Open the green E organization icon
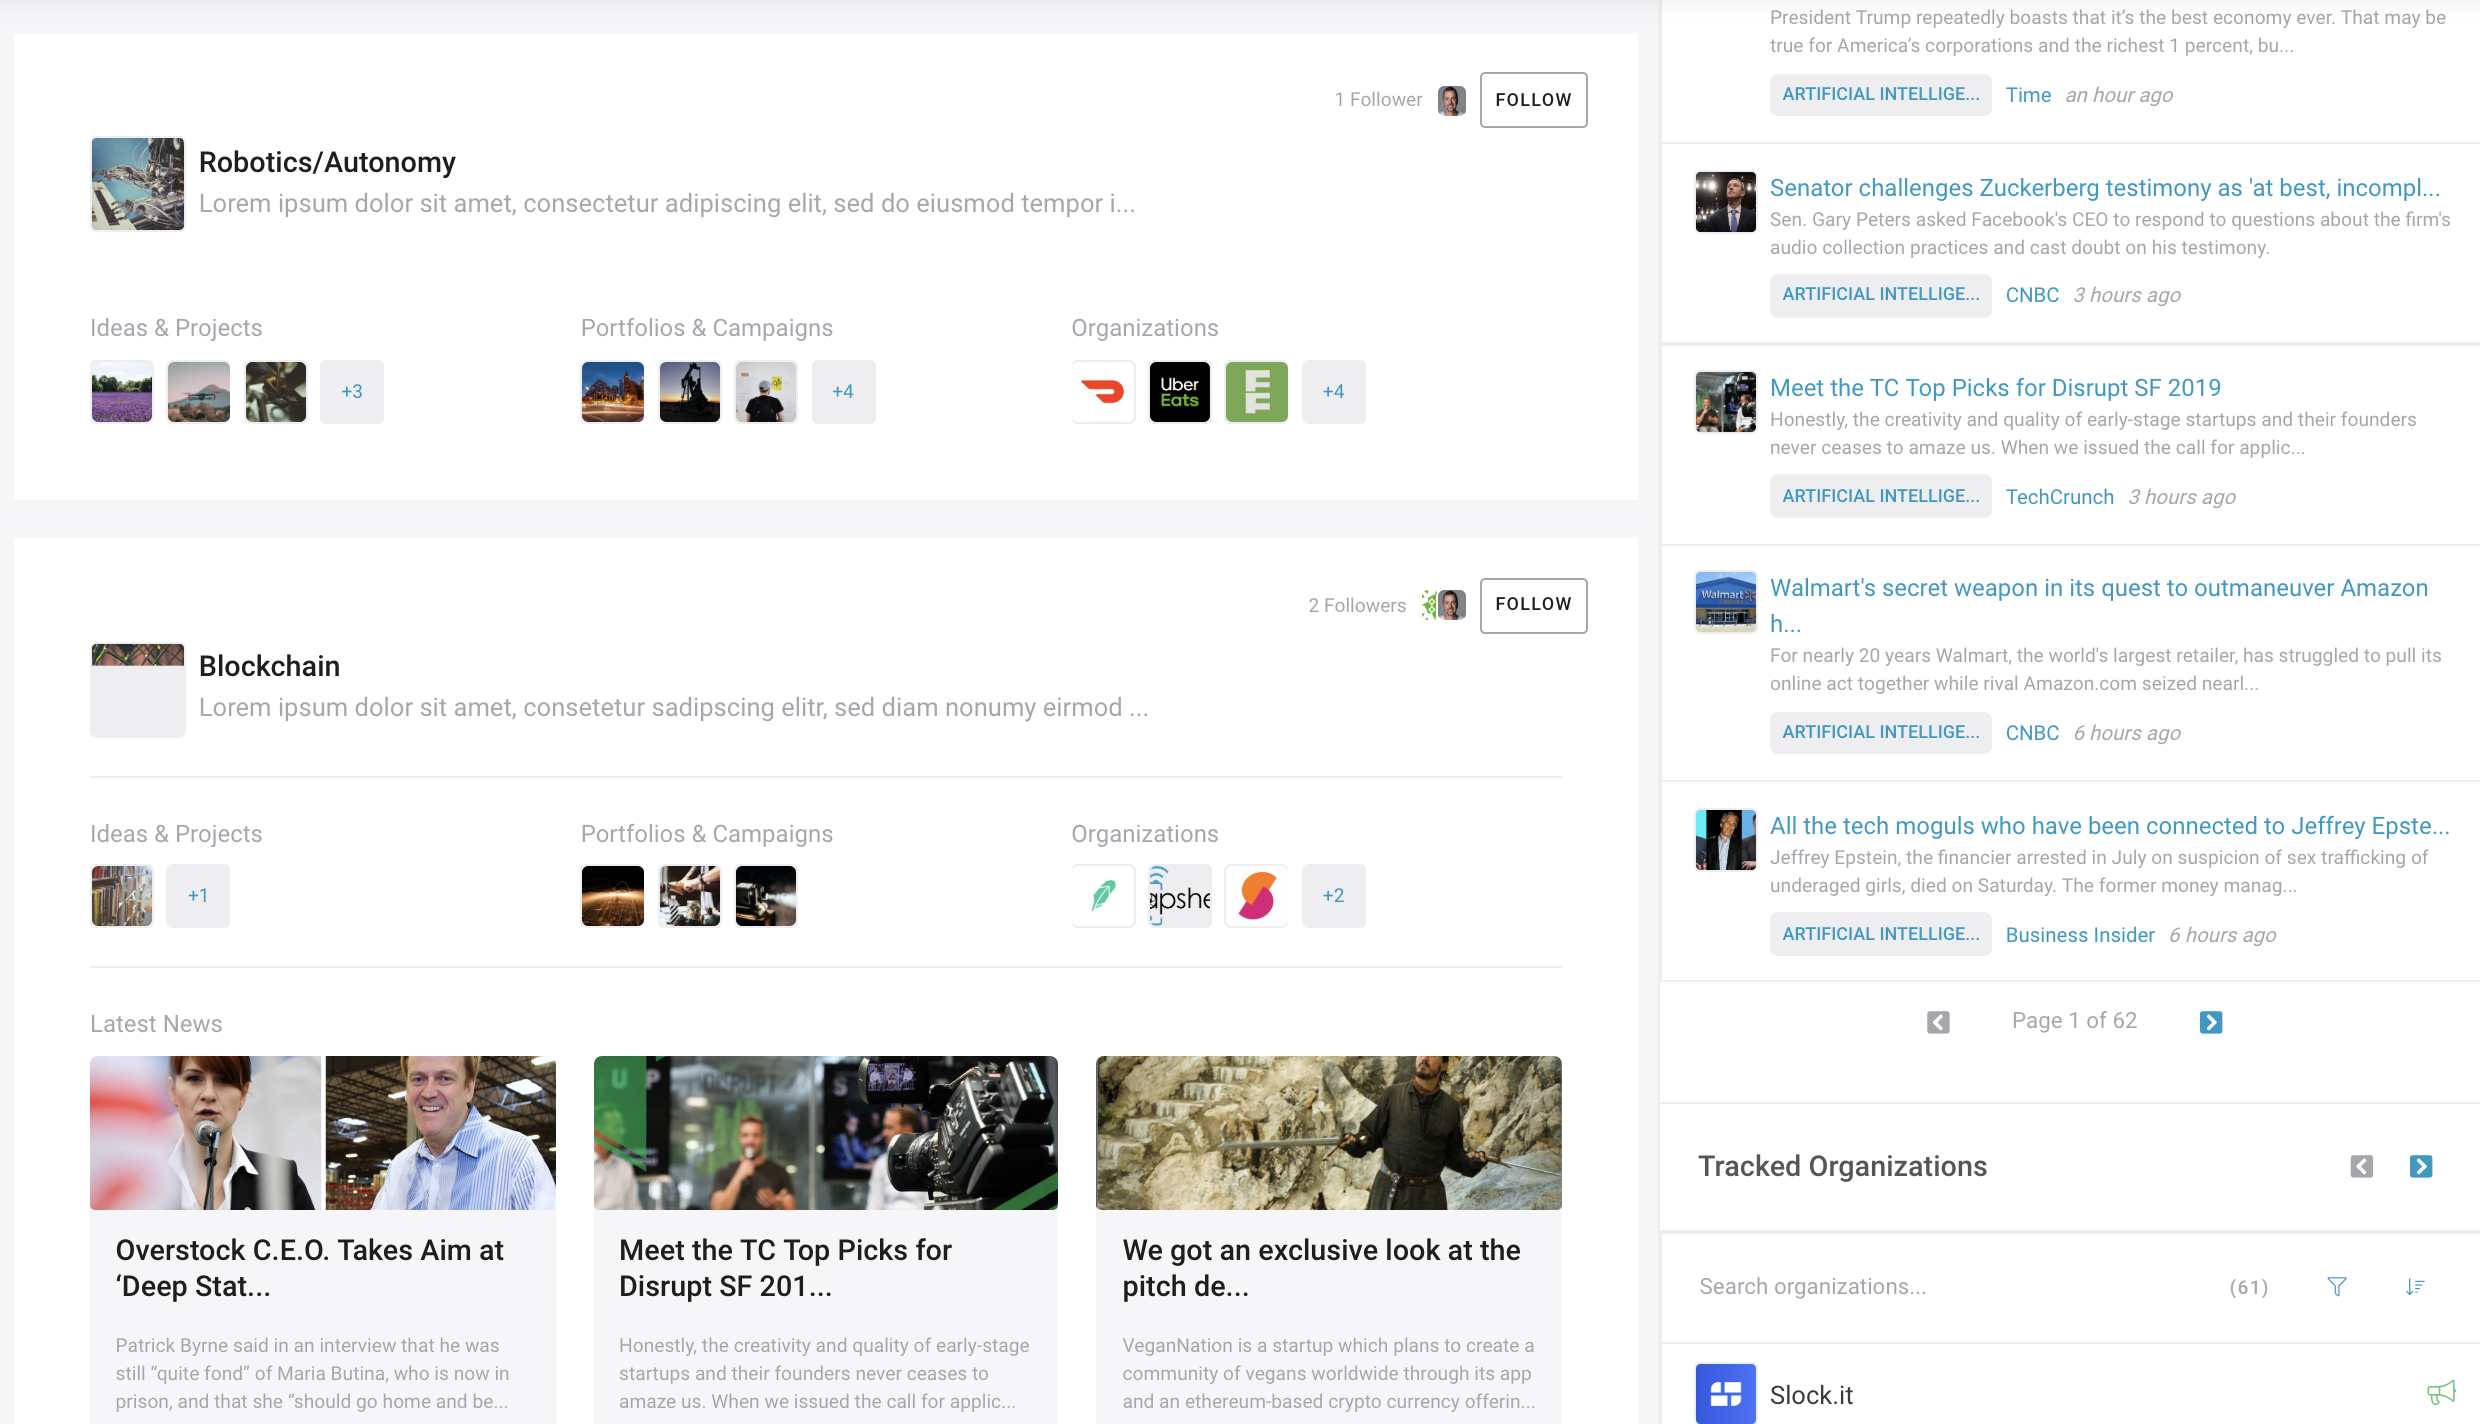 [1257, 392]
